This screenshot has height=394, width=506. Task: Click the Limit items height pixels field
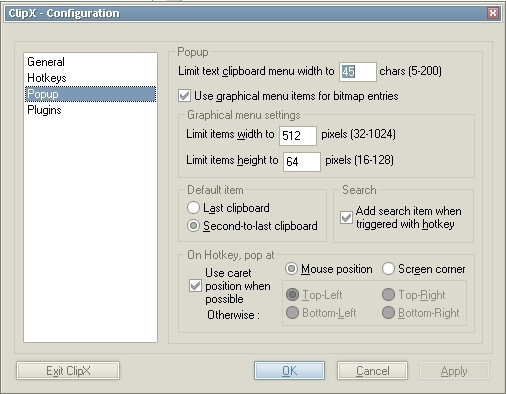click(302, 161)
